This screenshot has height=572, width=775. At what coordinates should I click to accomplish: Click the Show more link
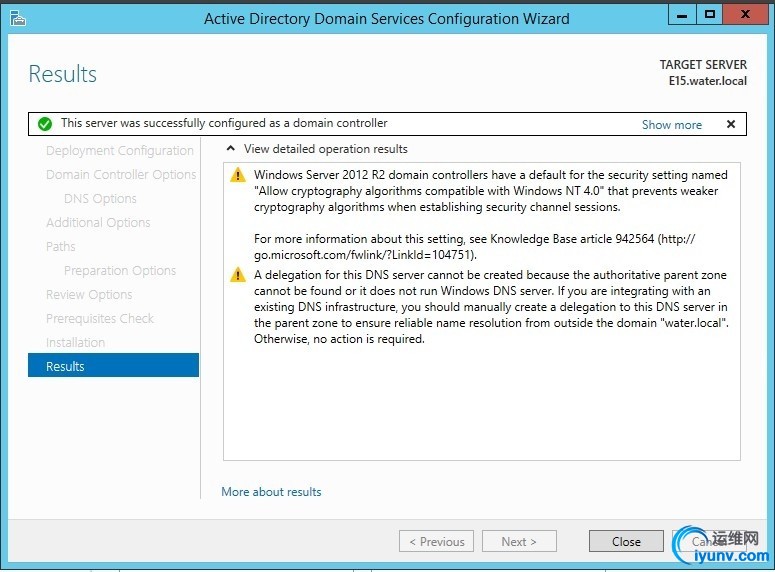[x=671, y=125]
